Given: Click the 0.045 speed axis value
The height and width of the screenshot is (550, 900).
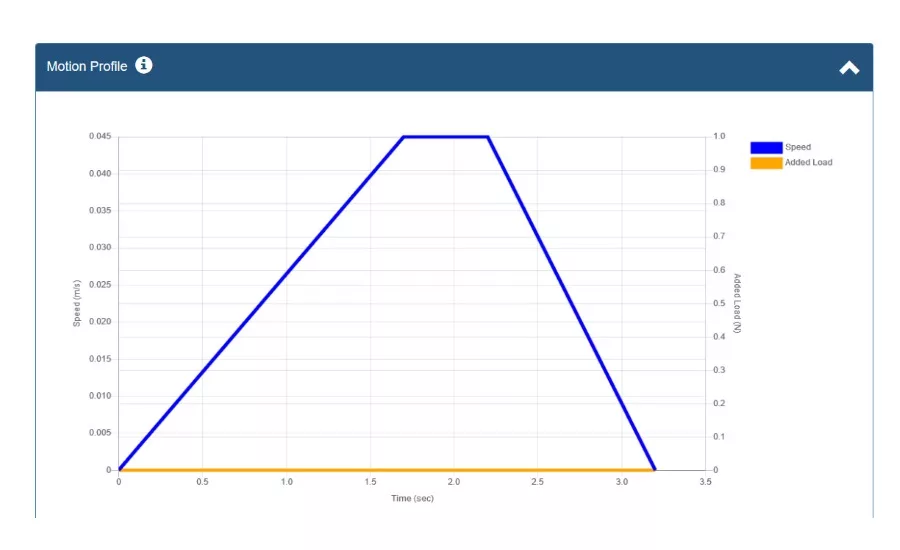Looking at the screenshot, I should pos(100,136).
